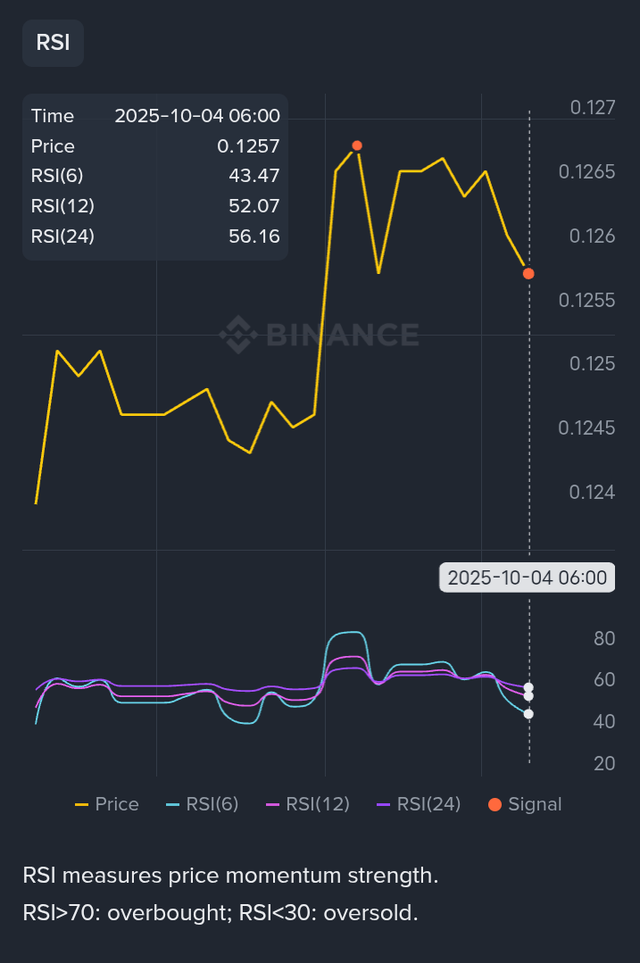Click the overbought/oversold explanation text

pyautogui.click(x=220, y=913)
